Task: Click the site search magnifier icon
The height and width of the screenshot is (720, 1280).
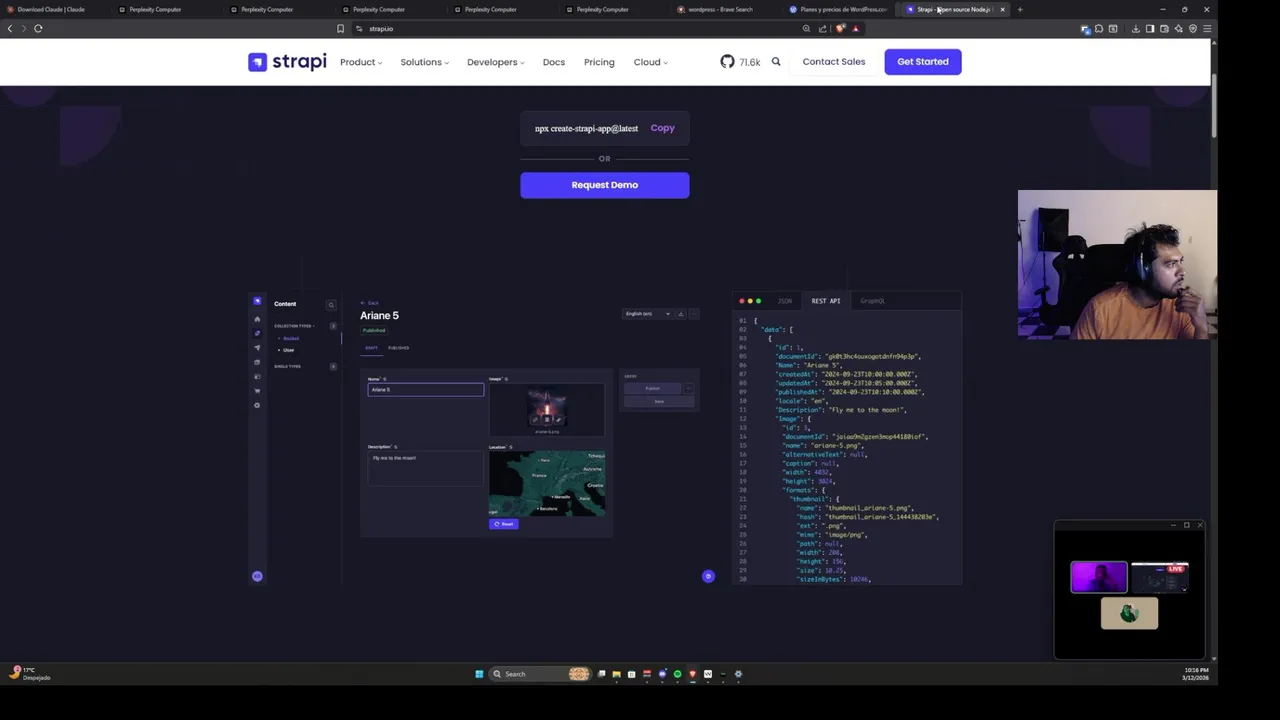Action: tap(776, 62)
